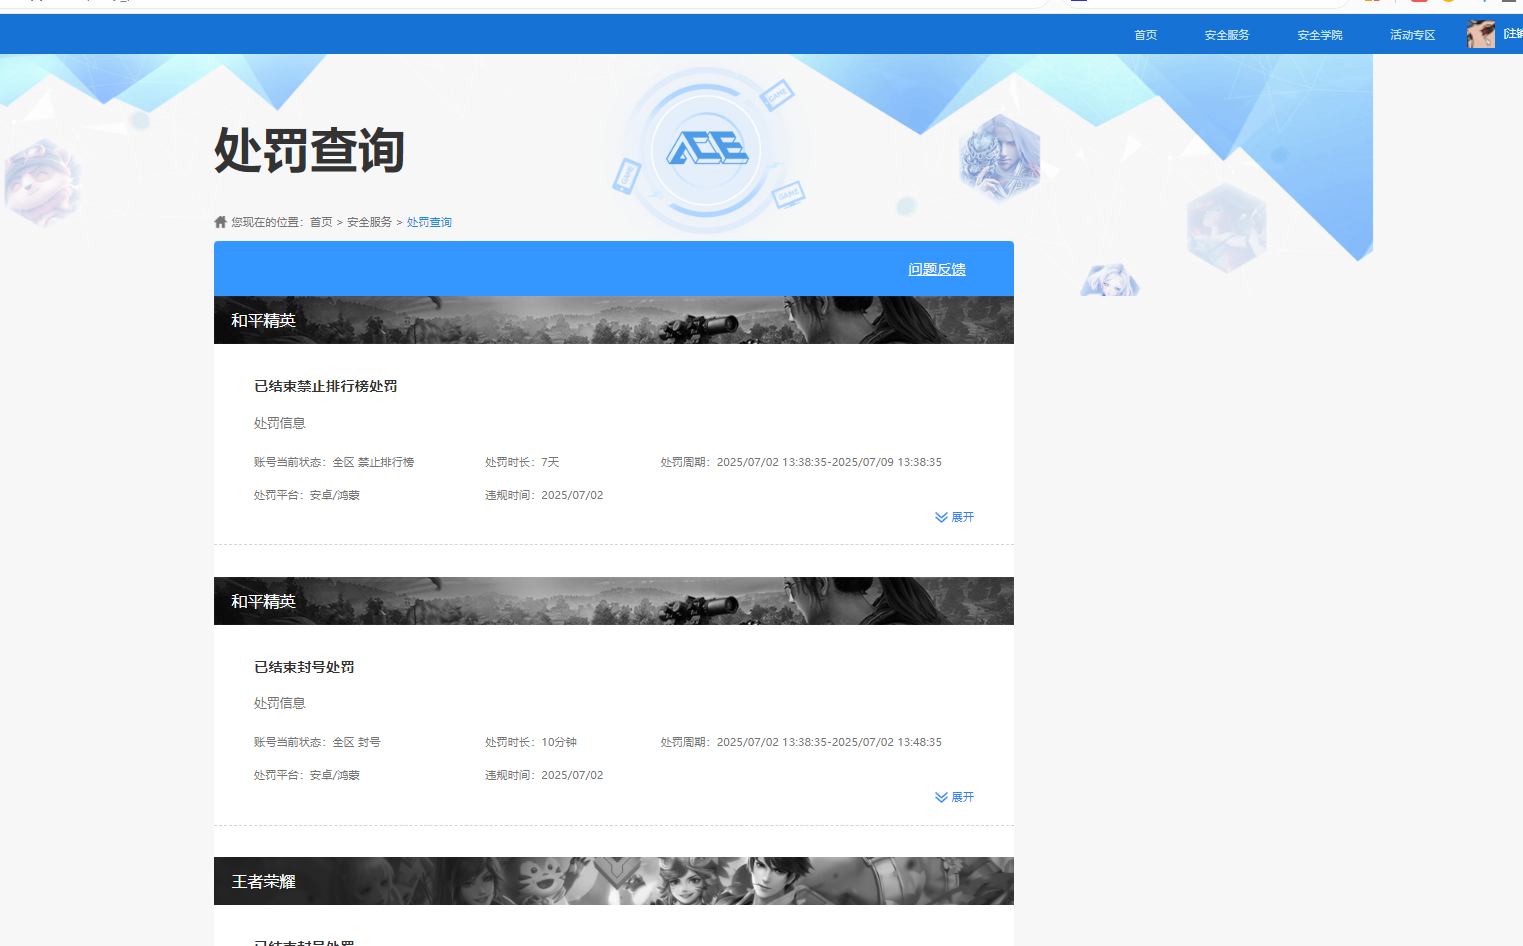Go to 安全学院 in the top bar
Viewport: 1523px width, 946px height.
[x=1320, y=35]
